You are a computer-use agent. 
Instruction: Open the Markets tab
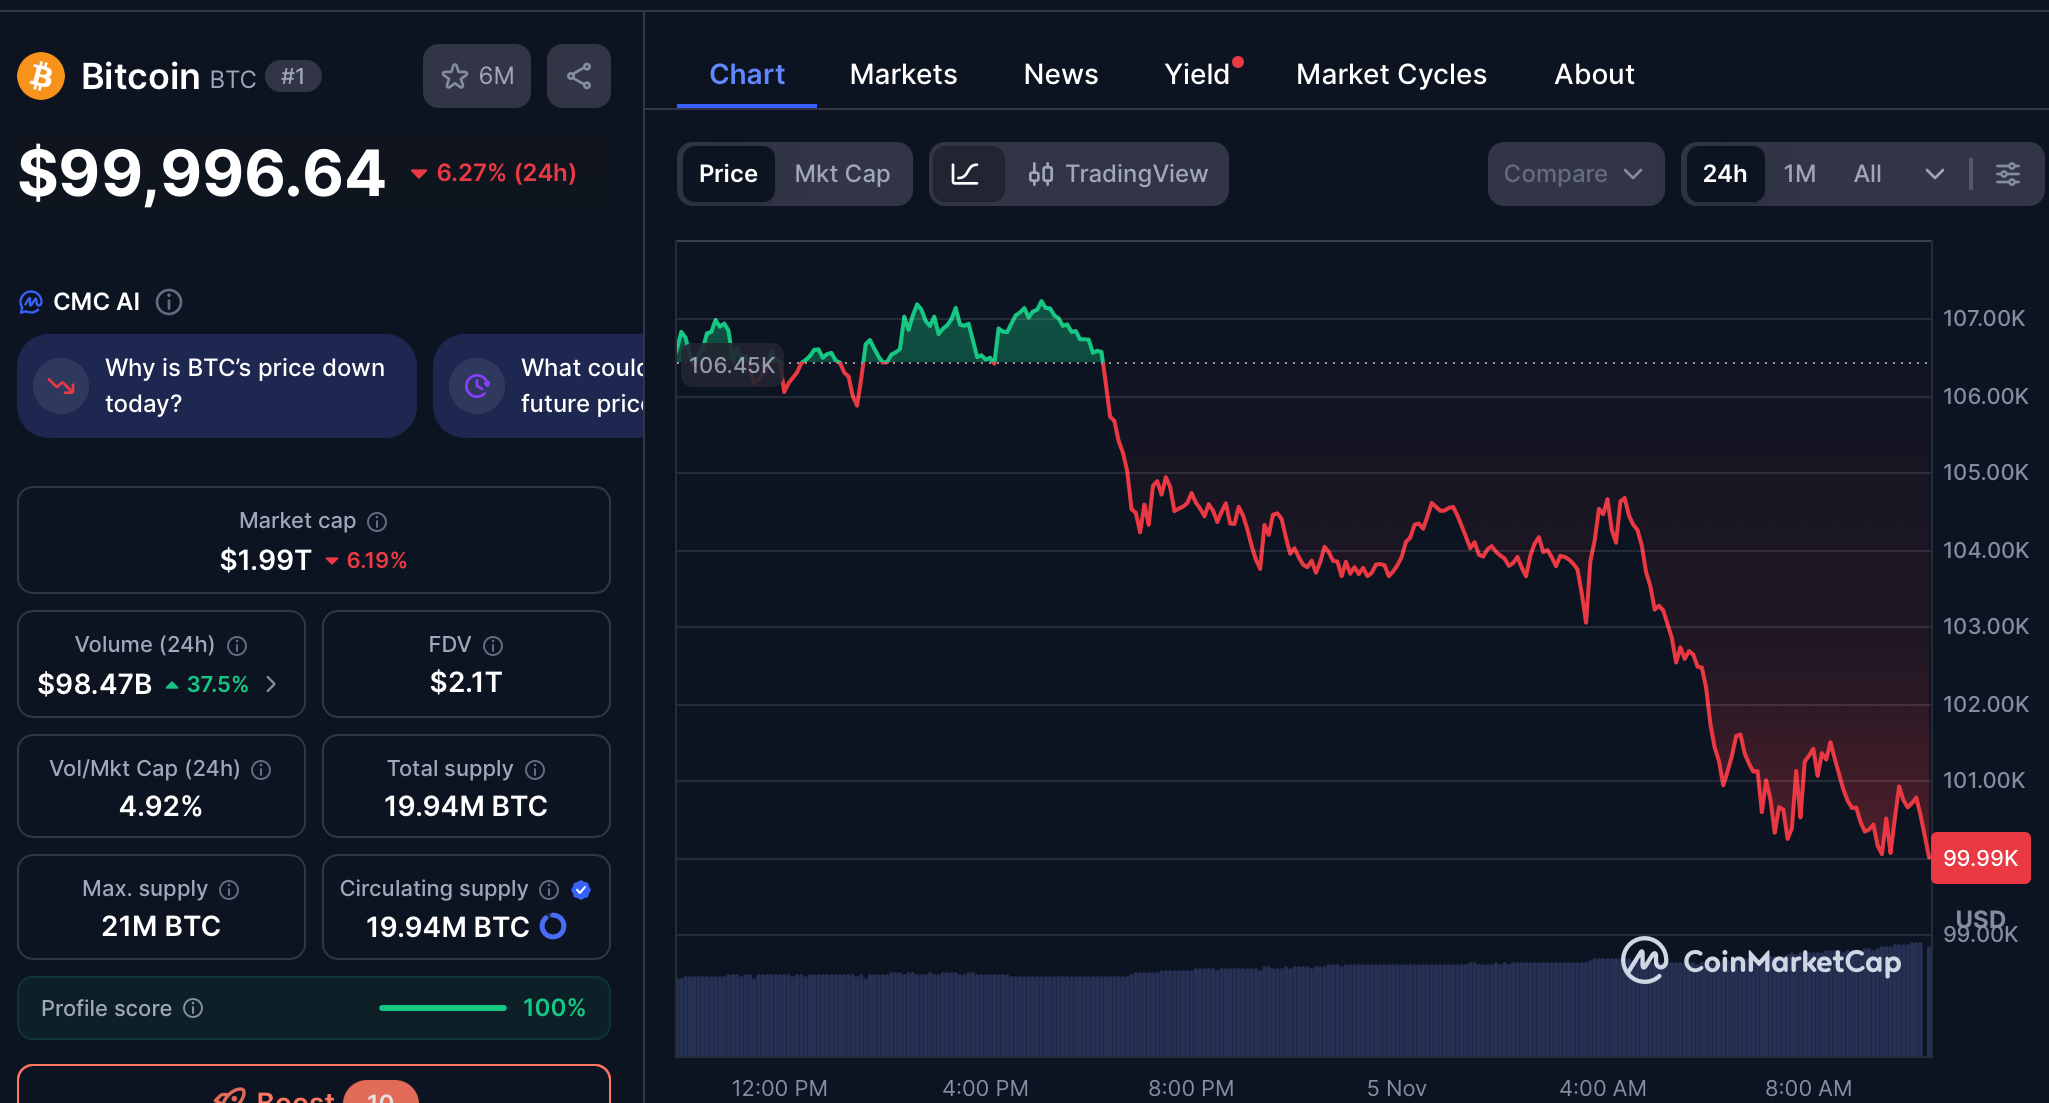pyautogui.click(x=903, y=75)
